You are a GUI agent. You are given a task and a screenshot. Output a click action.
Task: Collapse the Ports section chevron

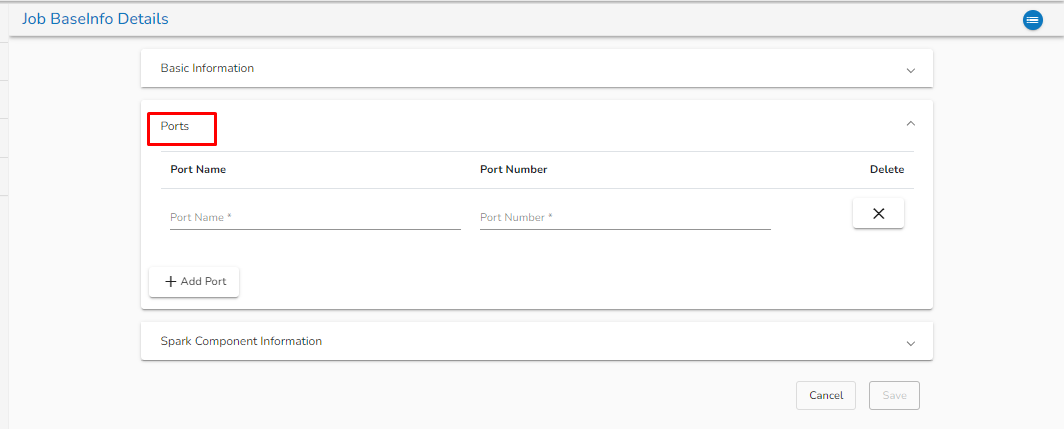tap(910, 124)
